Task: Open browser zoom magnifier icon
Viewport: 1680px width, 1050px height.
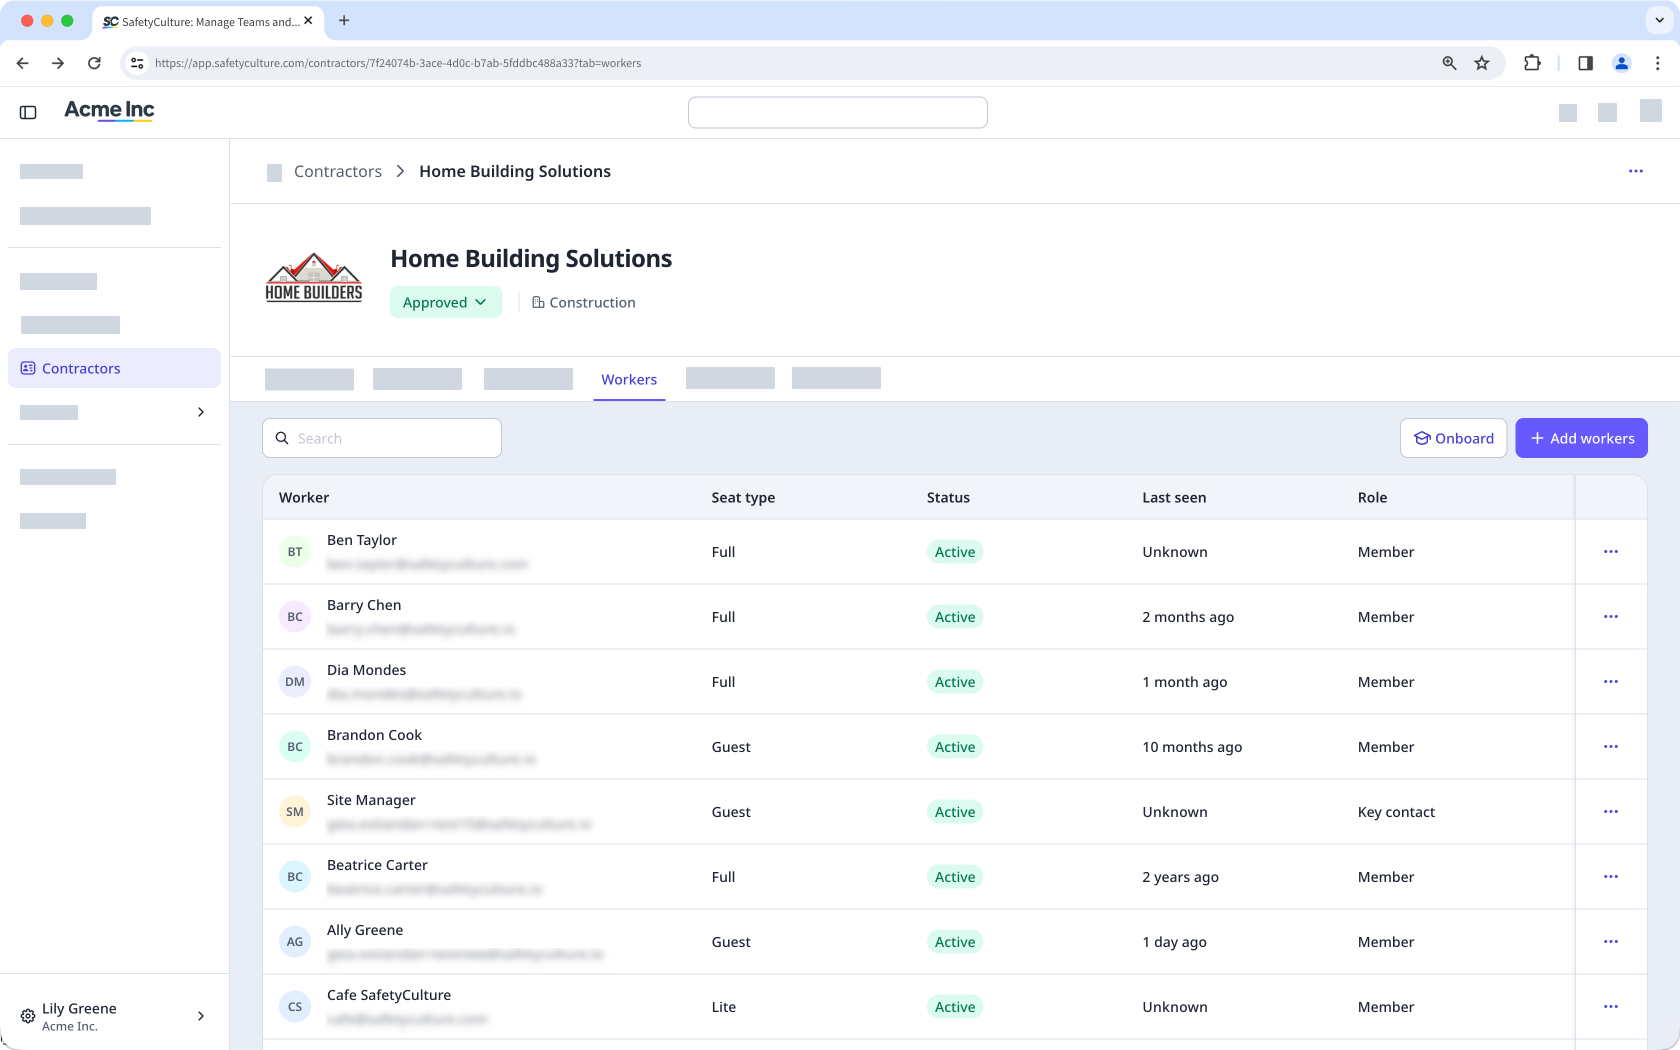Action: click(x=1449, y=63)
